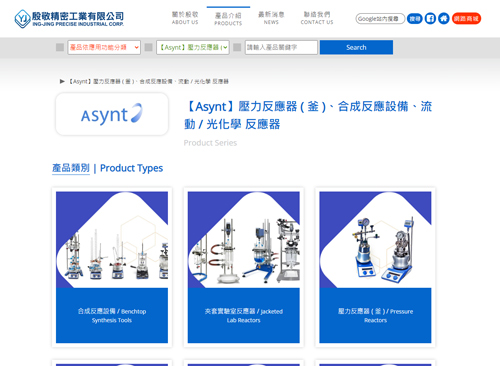Click the Benchtop Synthesis Tools caption text
The image size is (500, 366).
coord(112,316)
